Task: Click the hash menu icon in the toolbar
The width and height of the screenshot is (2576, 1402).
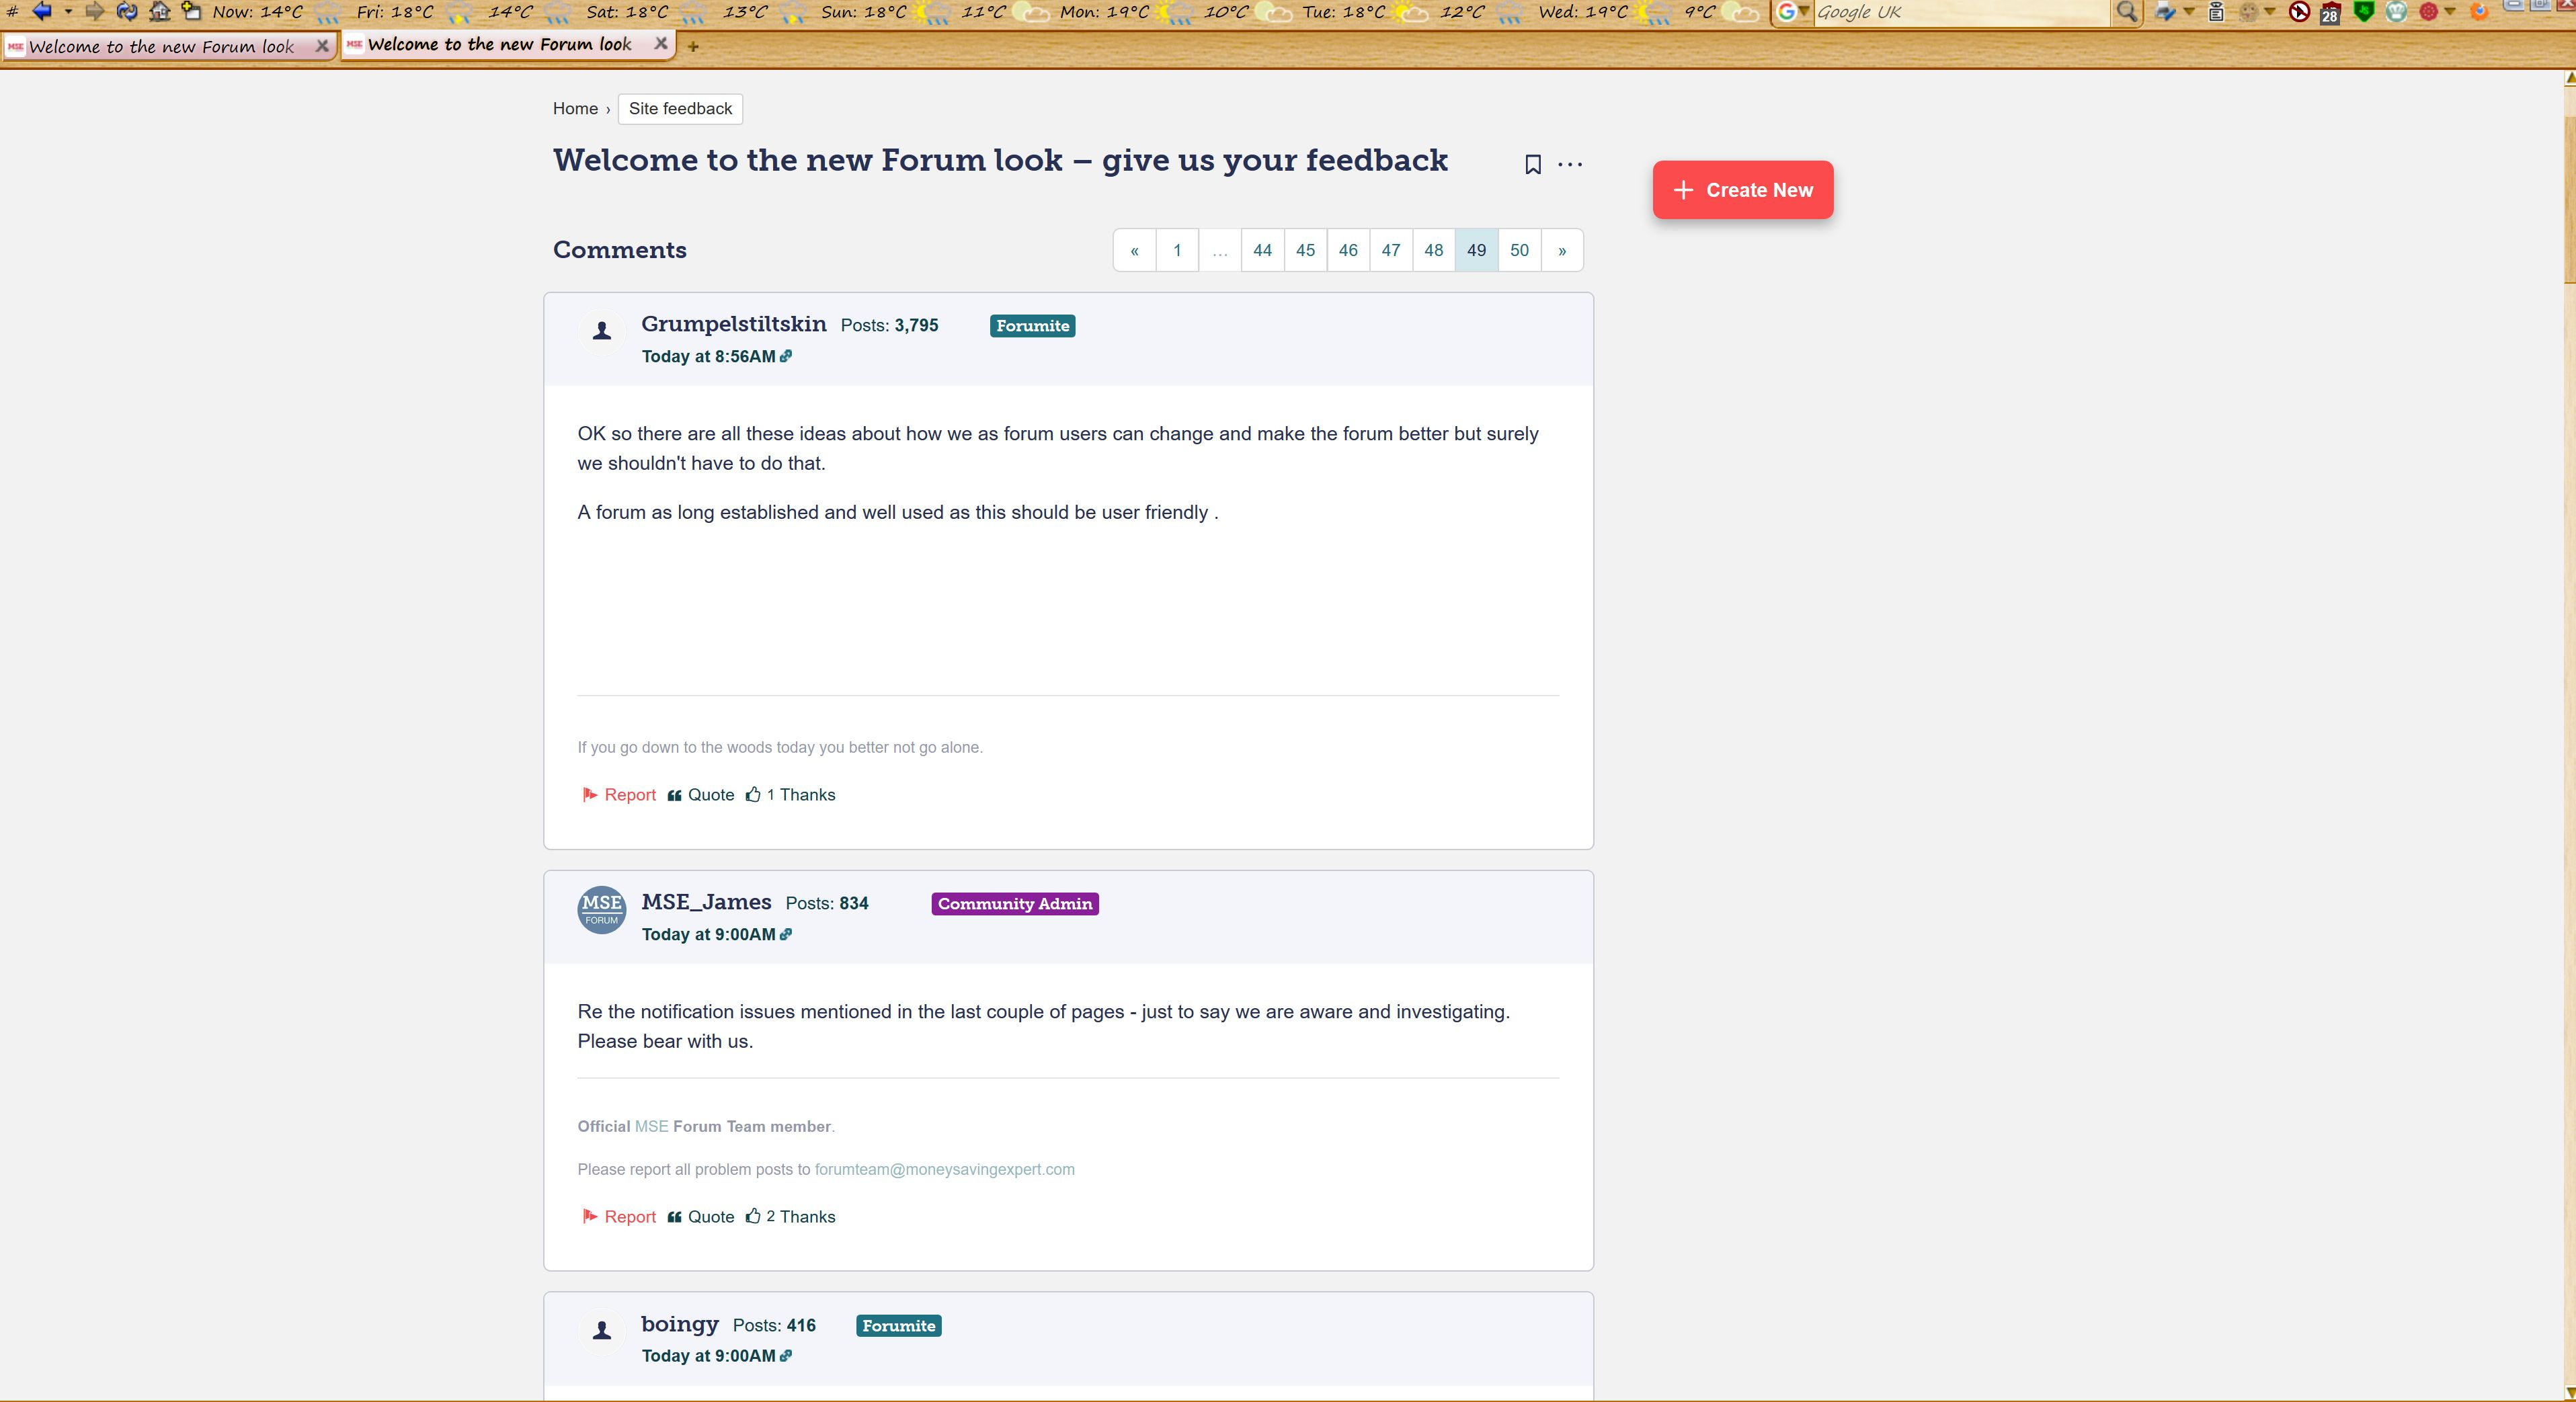Action: click(x=12, y=12)
